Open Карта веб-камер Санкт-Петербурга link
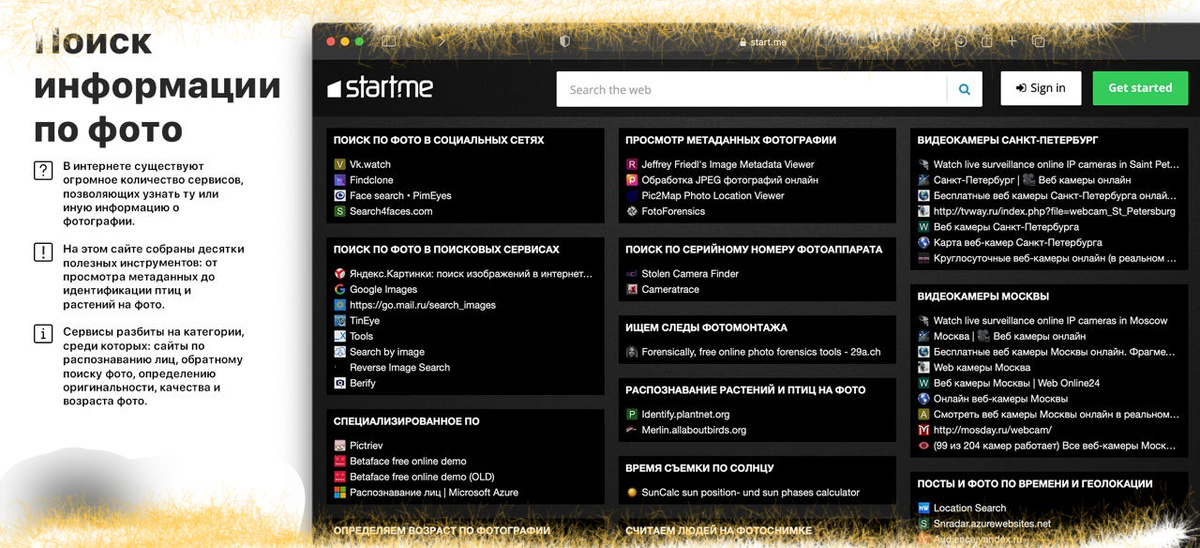Viewport: 1200px width, 548px height. [1018, 242]
